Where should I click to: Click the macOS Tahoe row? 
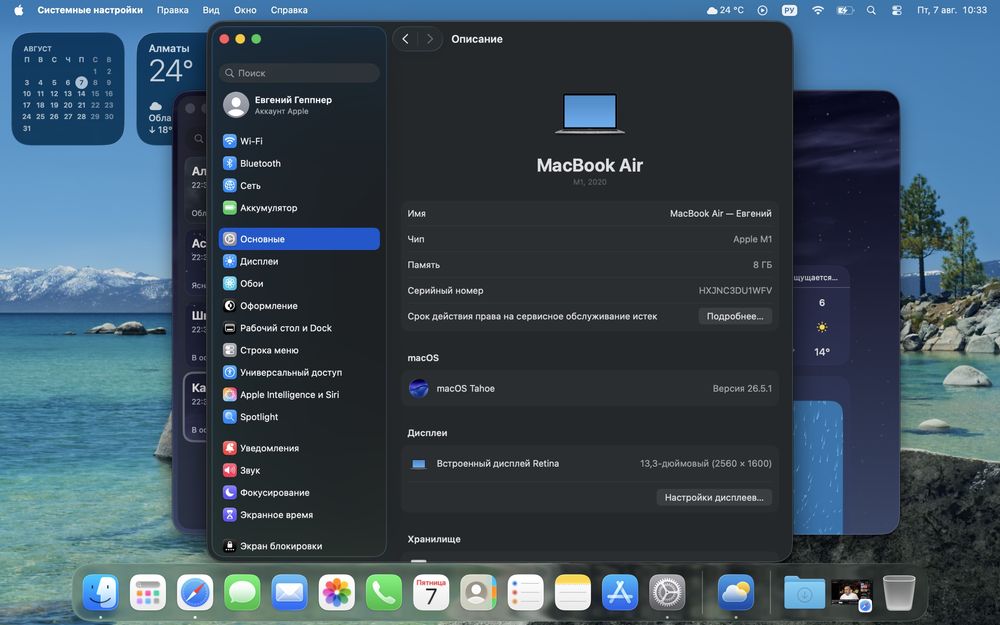pos(590,388)
